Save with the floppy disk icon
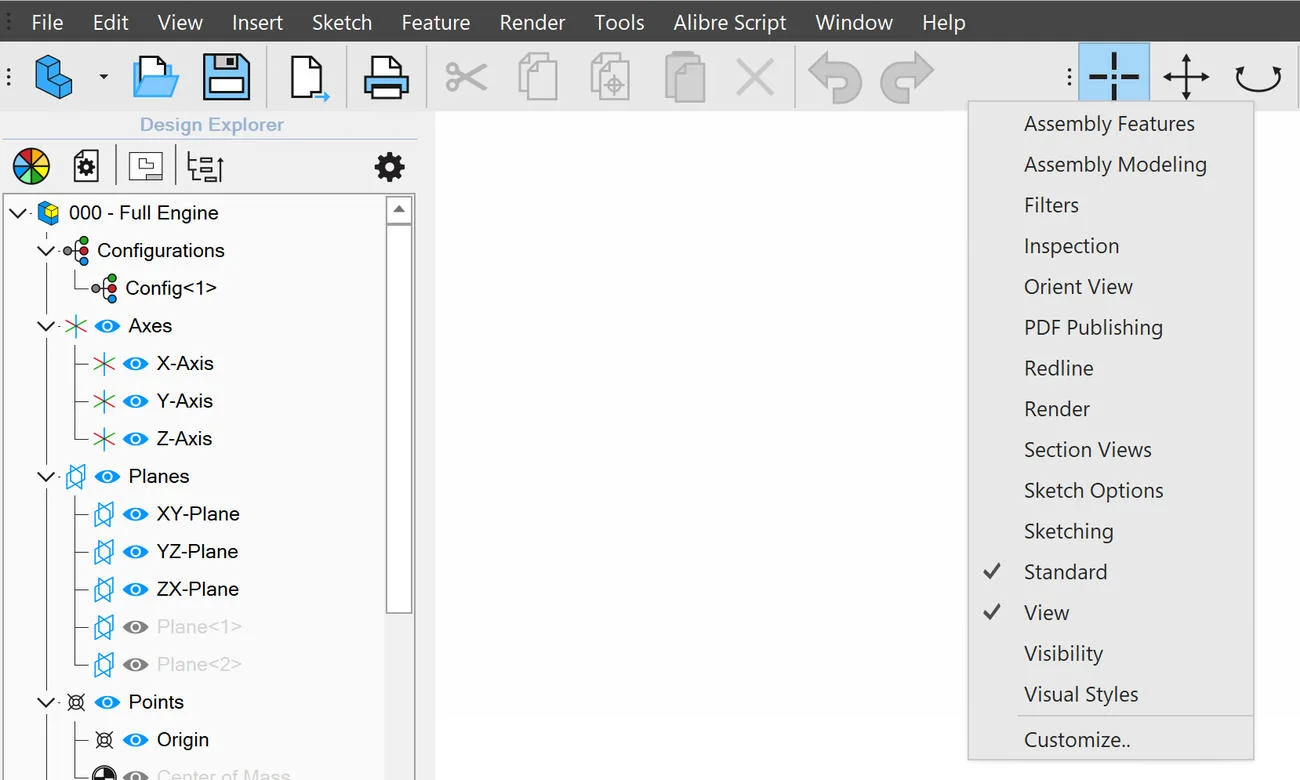 227,77
